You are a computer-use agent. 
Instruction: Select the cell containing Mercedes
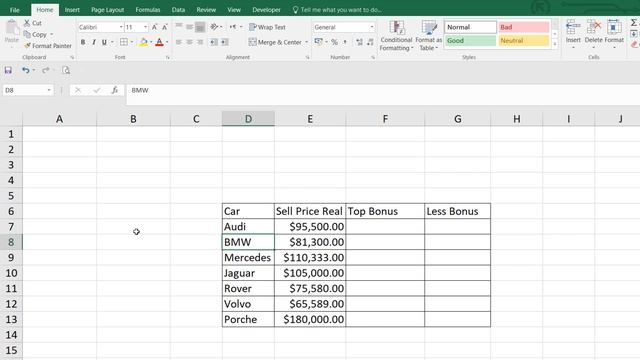[x=248, y=258]
